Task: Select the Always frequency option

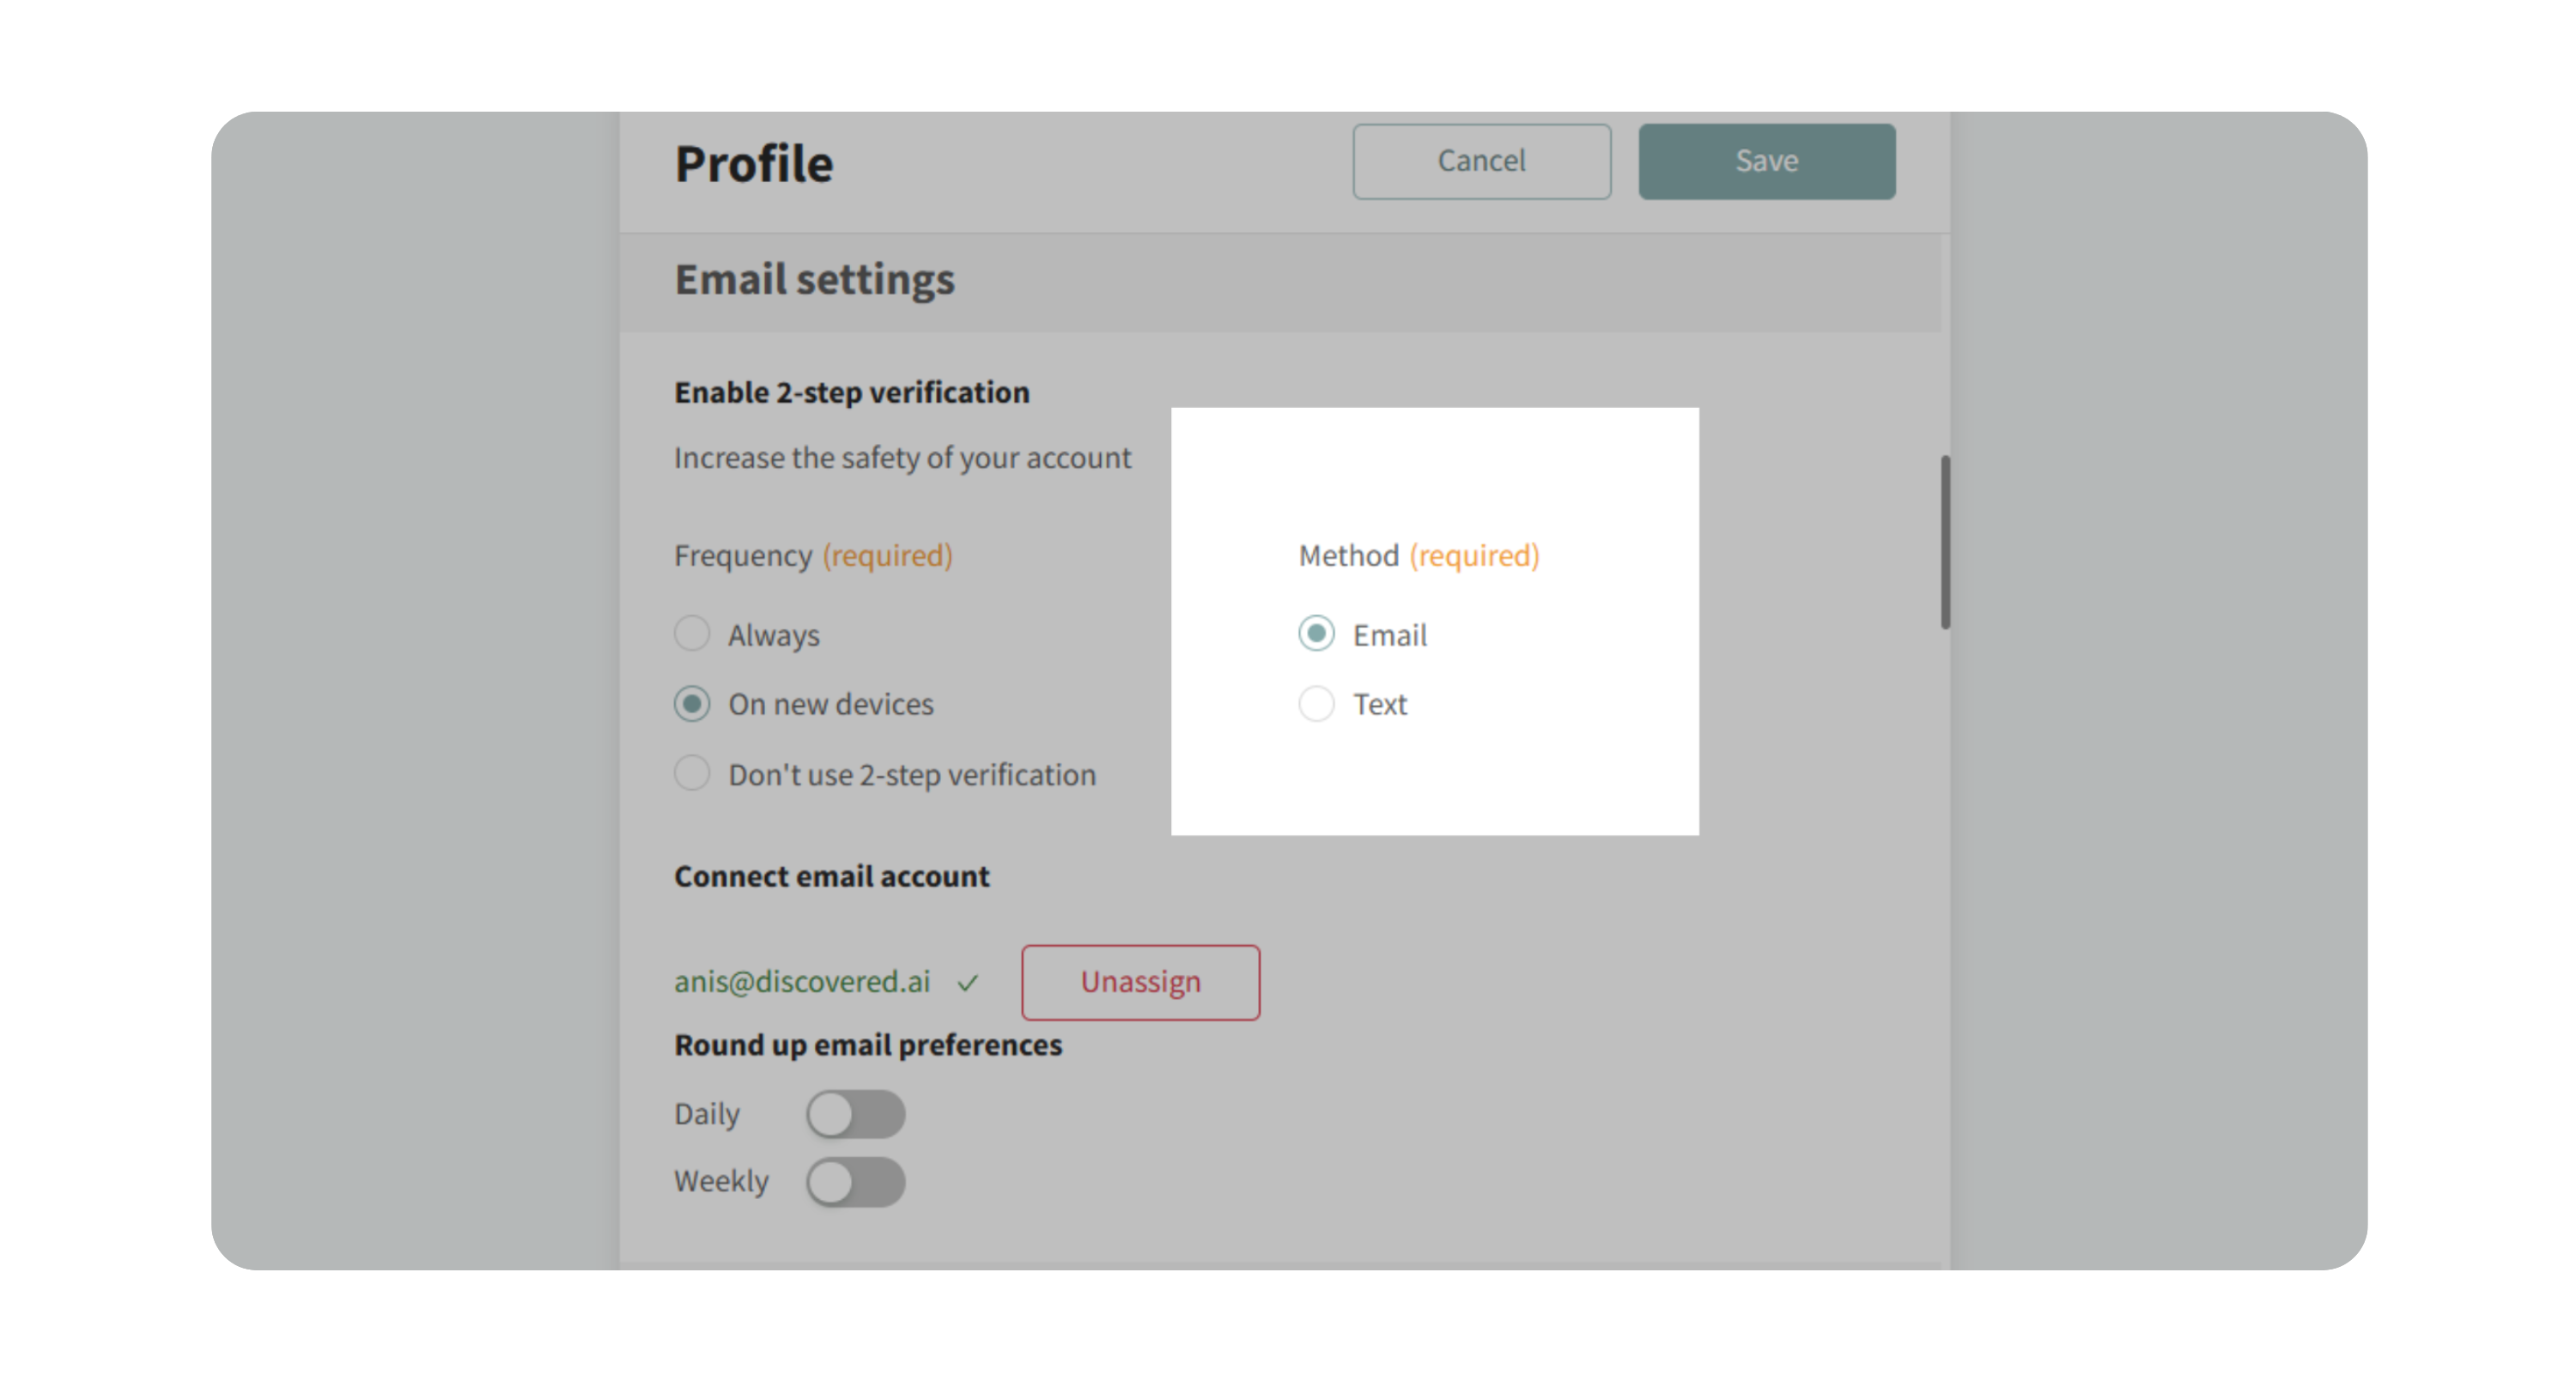Action: point(692,633)
